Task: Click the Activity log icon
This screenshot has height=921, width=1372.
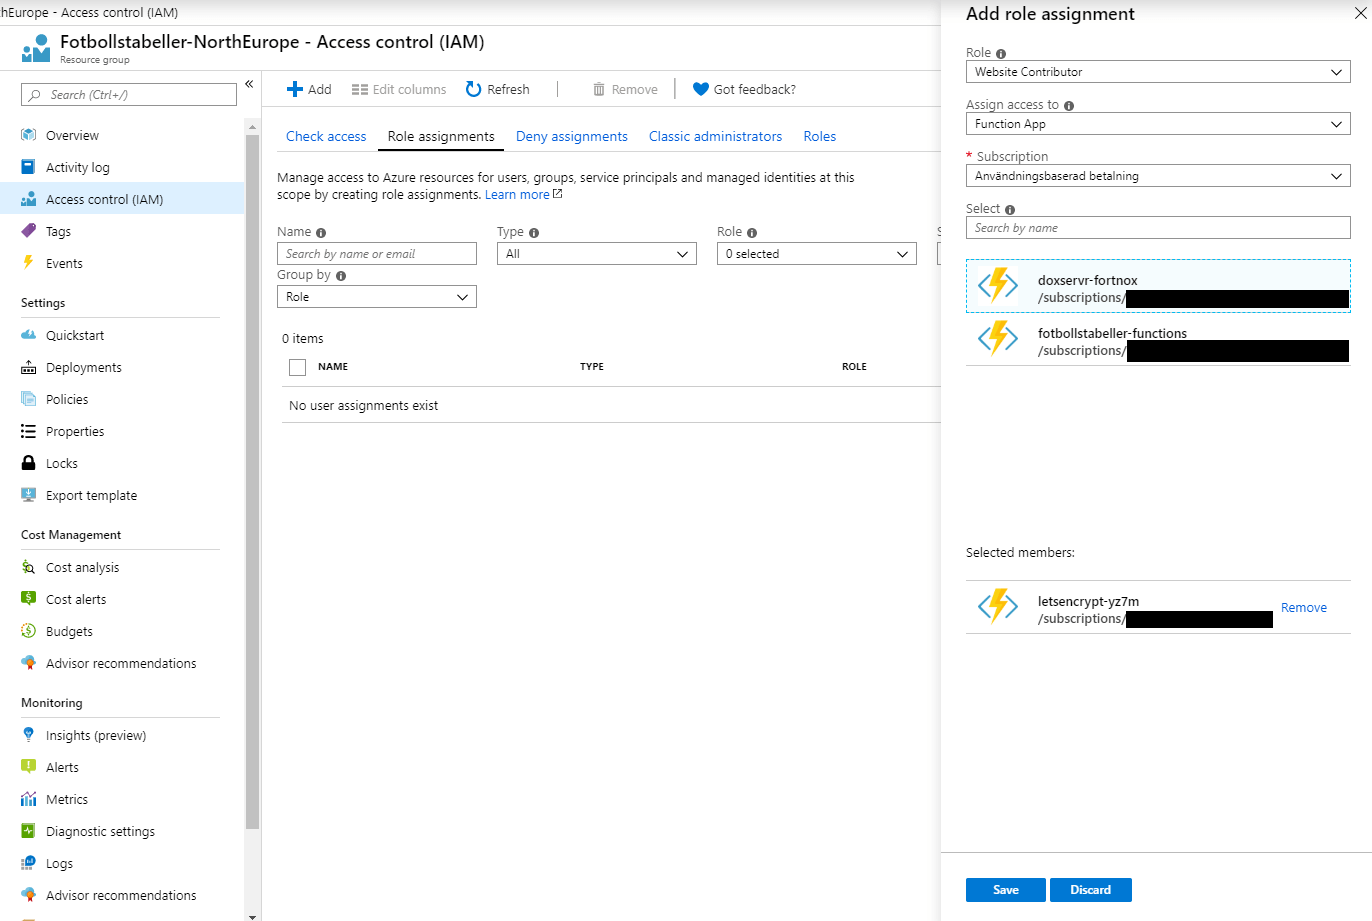Action: tap(29, 167)
